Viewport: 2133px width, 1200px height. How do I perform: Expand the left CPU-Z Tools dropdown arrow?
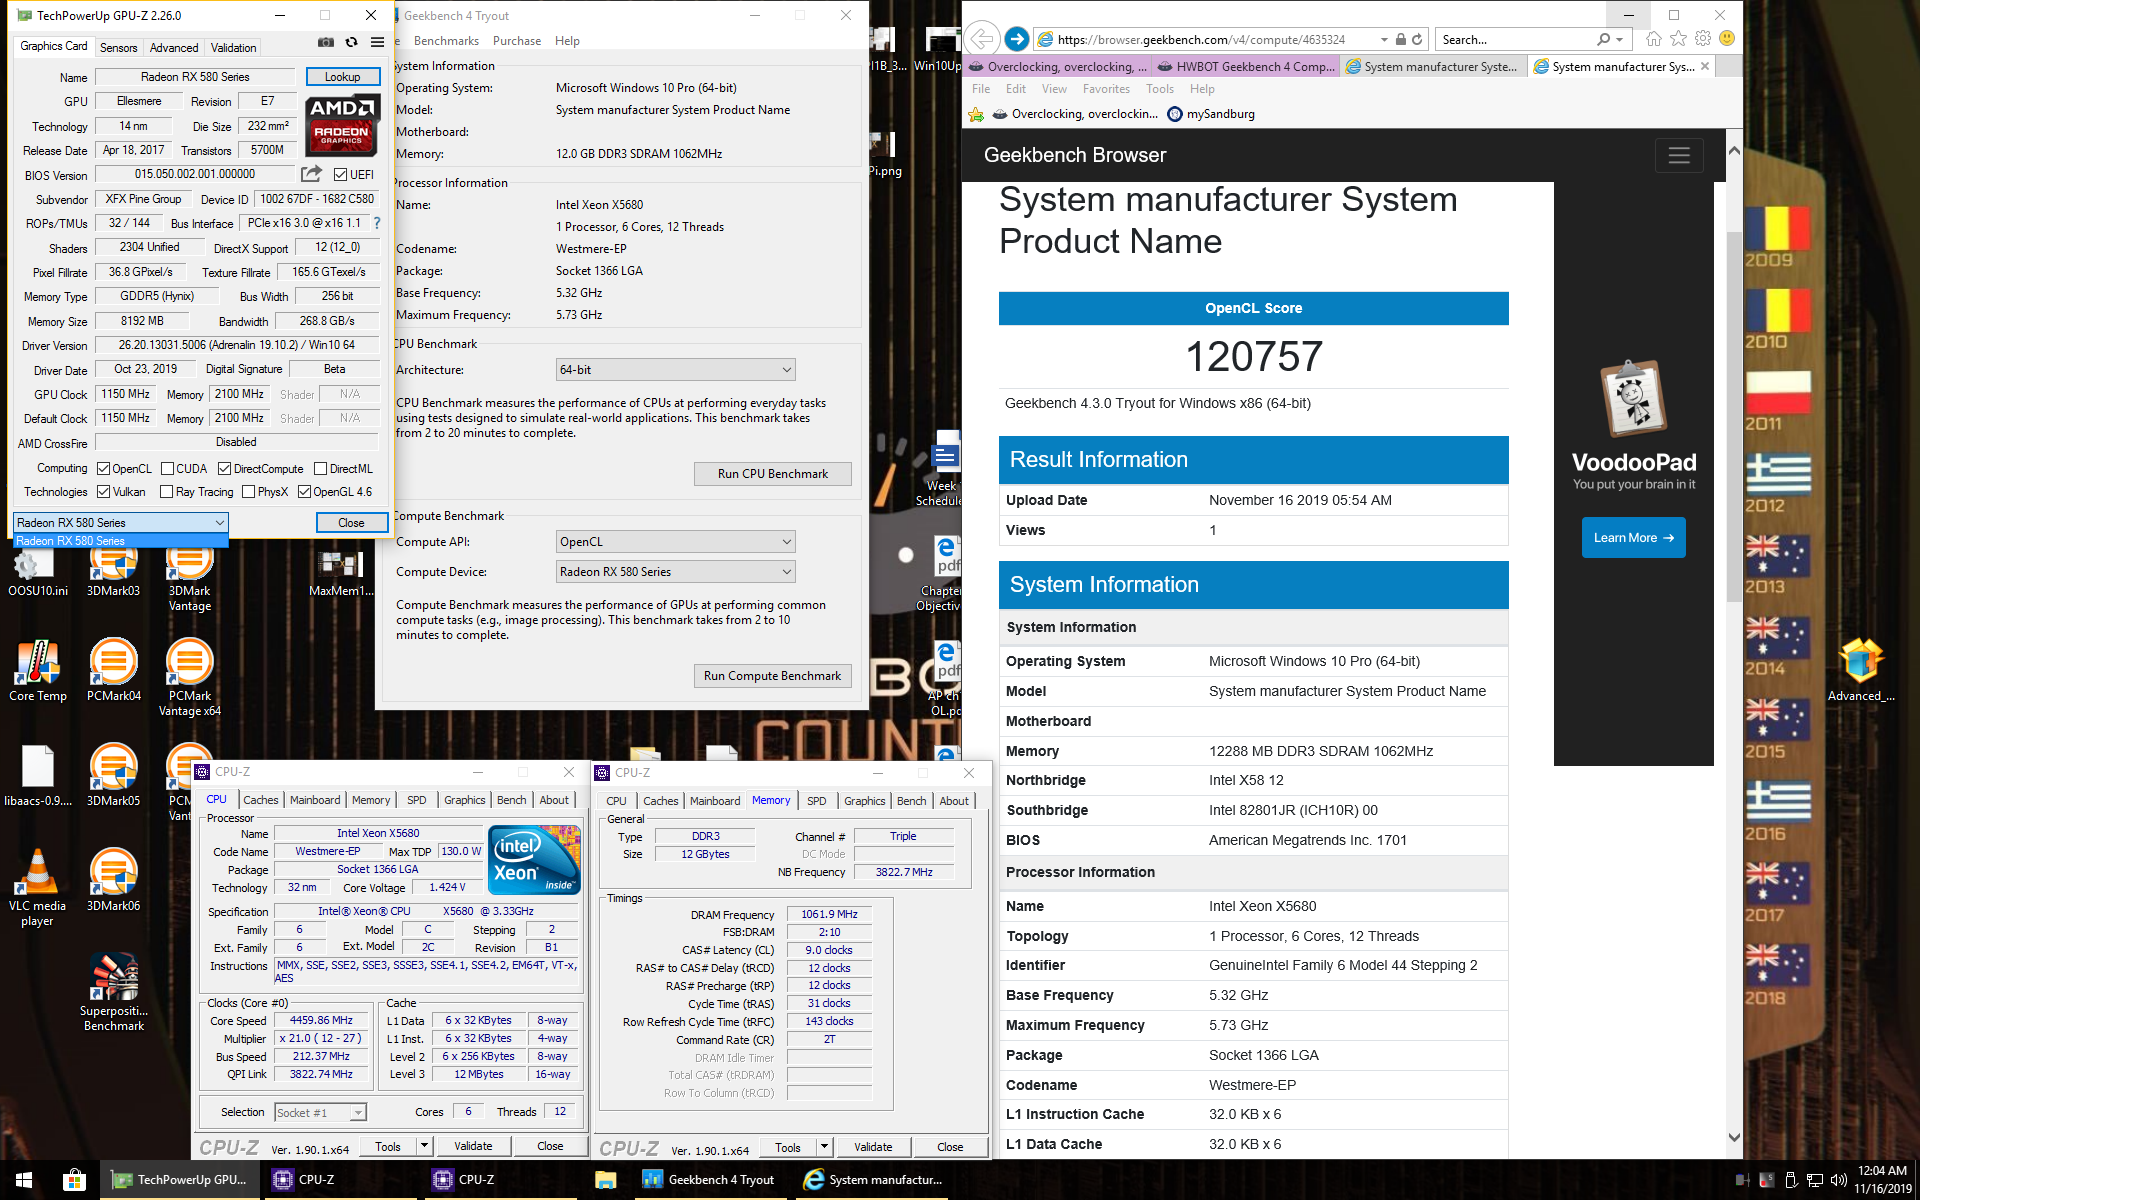pos(424,1146)
